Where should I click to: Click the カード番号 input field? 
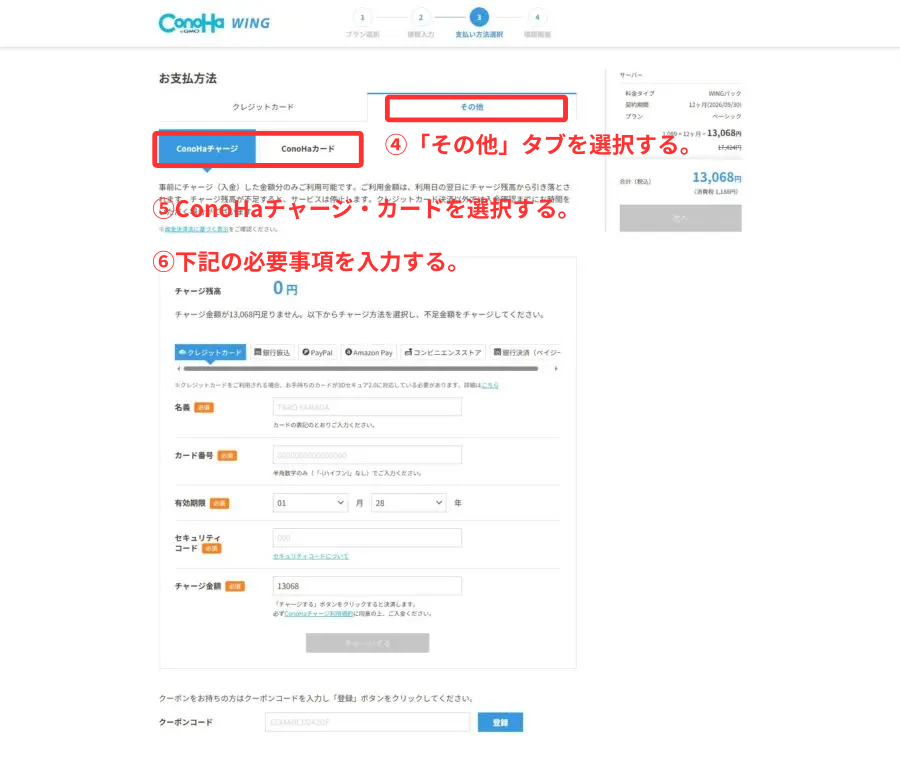tap(367, 455)
